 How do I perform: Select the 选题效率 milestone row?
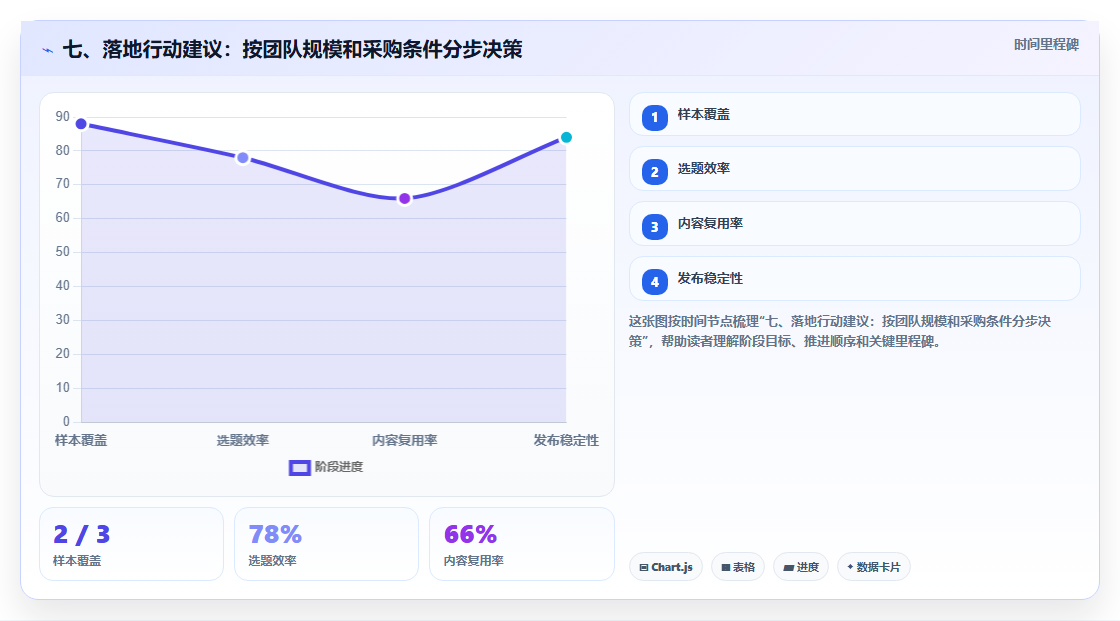click(x=854, y=169)
